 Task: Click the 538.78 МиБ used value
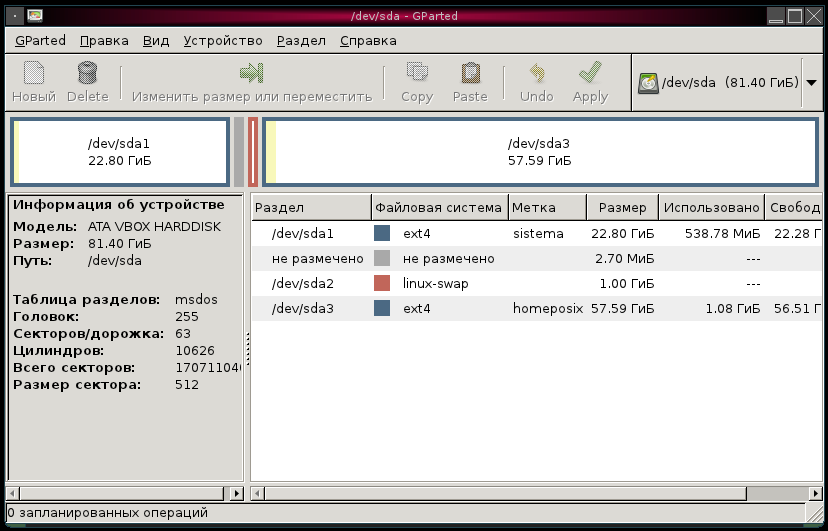(722, 233)
